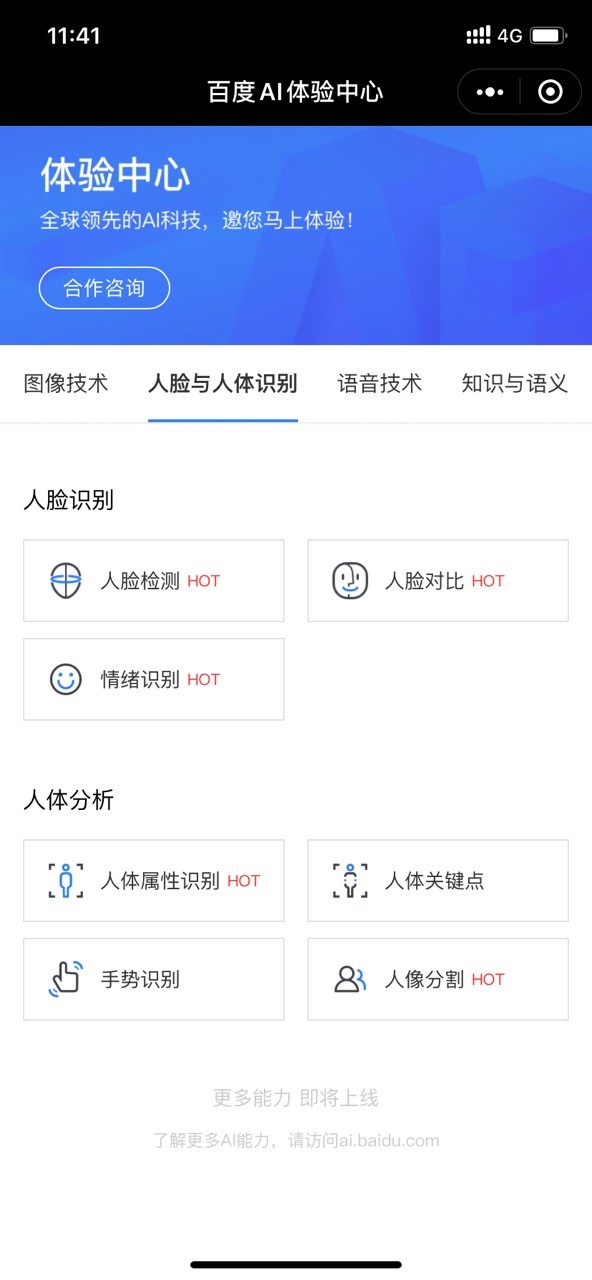Switch to 图像技术 tab

click(66, 383)
